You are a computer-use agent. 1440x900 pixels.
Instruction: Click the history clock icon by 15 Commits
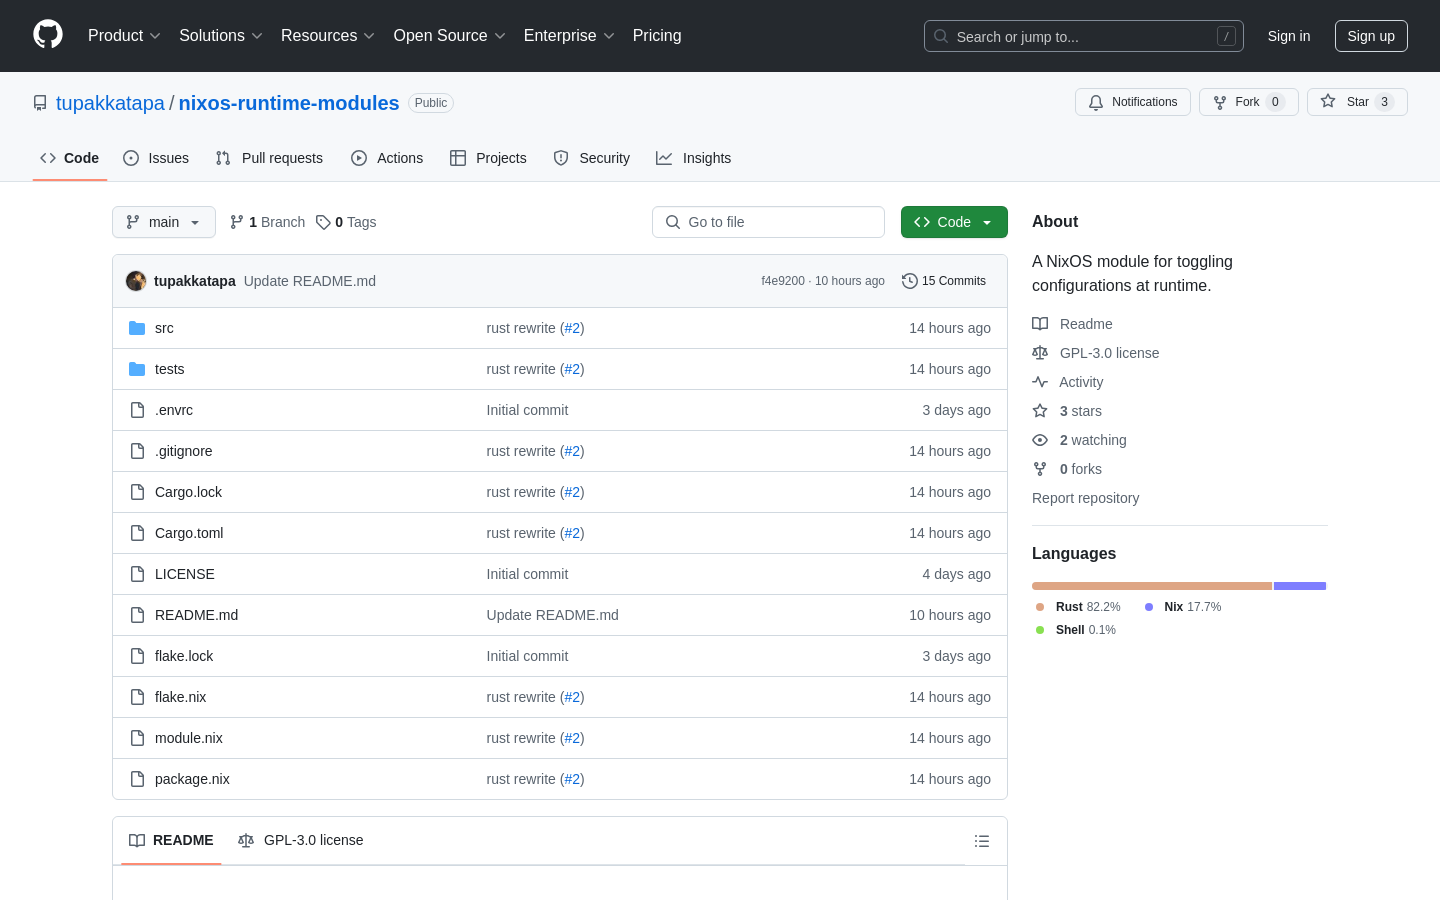(910, 281)
